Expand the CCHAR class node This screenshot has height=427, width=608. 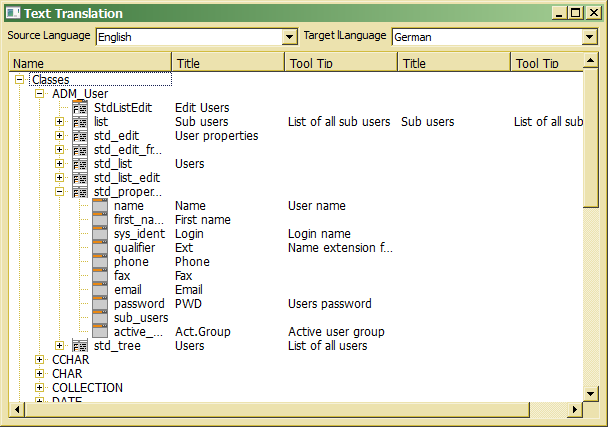pos(40,360)
